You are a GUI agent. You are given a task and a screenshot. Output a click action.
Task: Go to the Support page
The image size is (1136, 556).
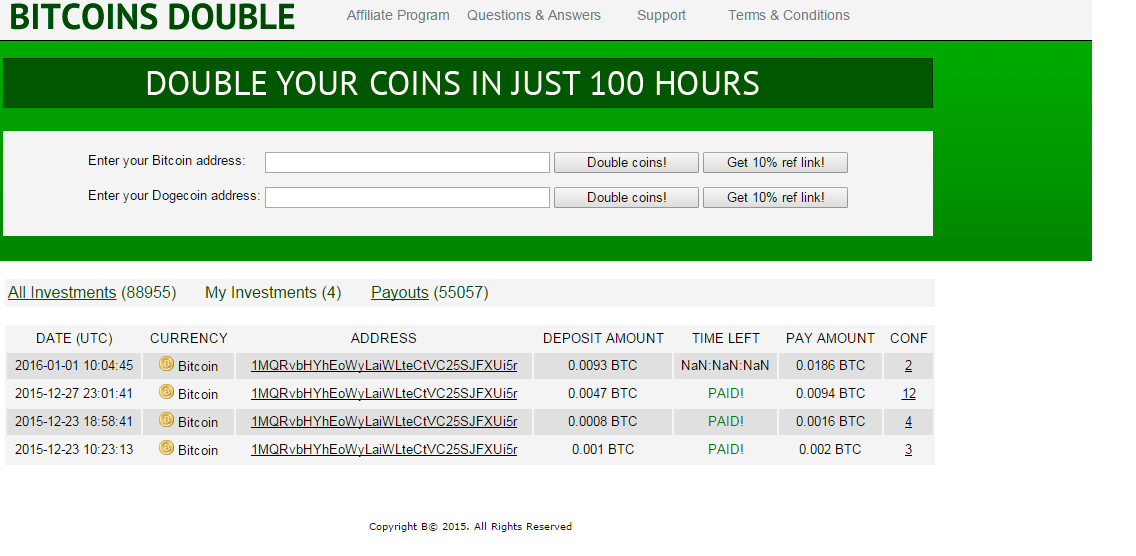[x=661, y=15]
